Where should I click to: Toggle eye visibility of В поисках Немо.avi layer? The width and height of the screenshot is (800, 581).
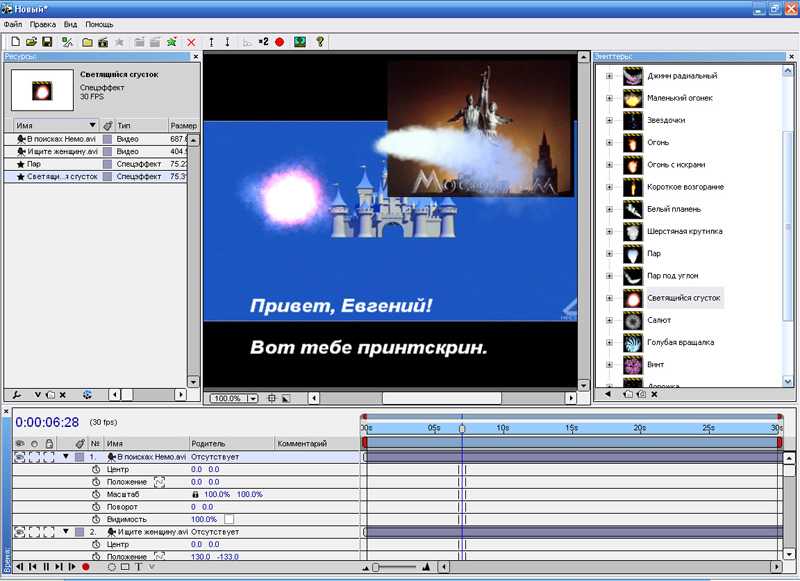point(19,457)
